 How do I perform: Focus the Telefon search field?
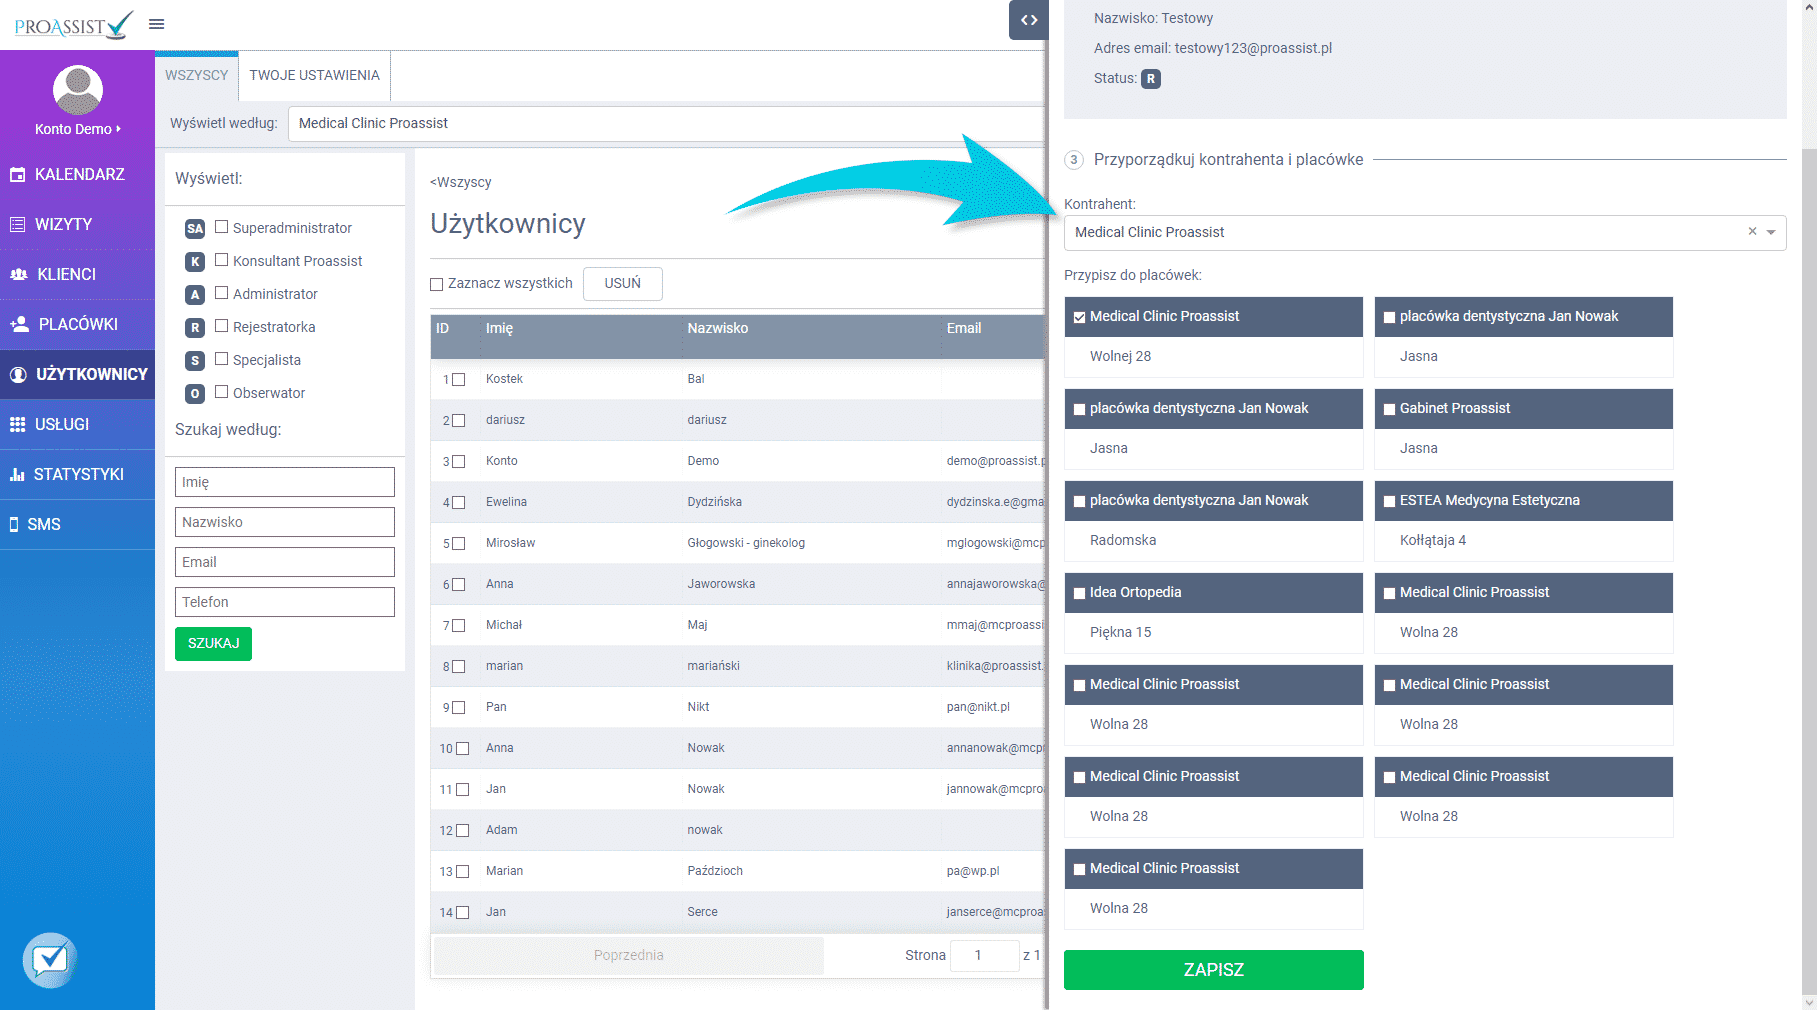click(x=285, y=602)
